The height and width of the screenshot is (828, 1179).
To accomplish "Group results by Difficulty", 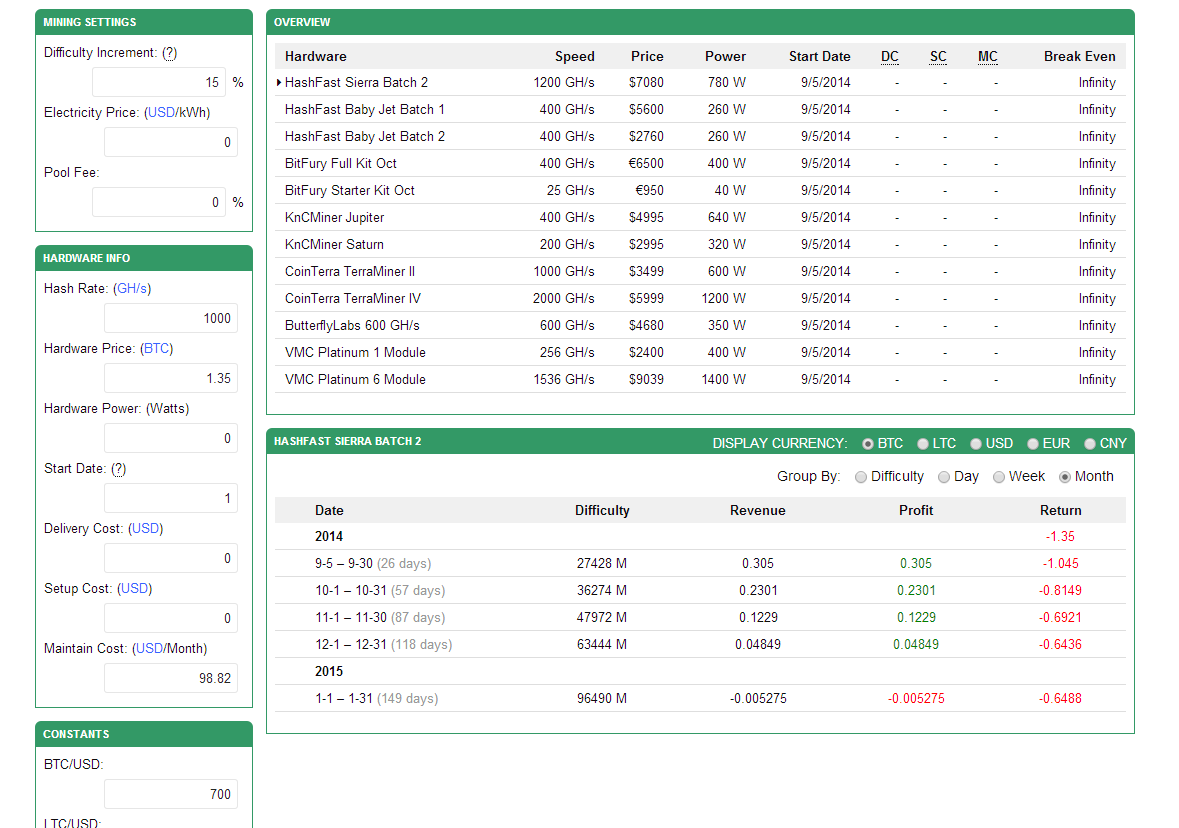I will click(x=861, y=477).
